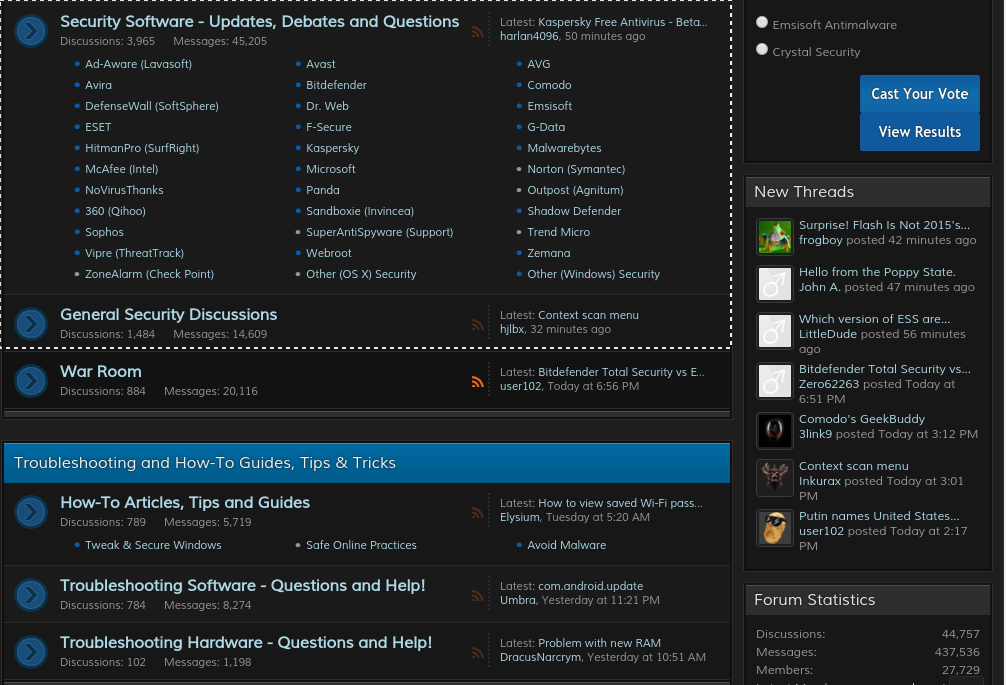Select Emsisoft Antimalware poll option
Image resolution: width=1006 pixels, height=685 pixels.
click(762, 22)
